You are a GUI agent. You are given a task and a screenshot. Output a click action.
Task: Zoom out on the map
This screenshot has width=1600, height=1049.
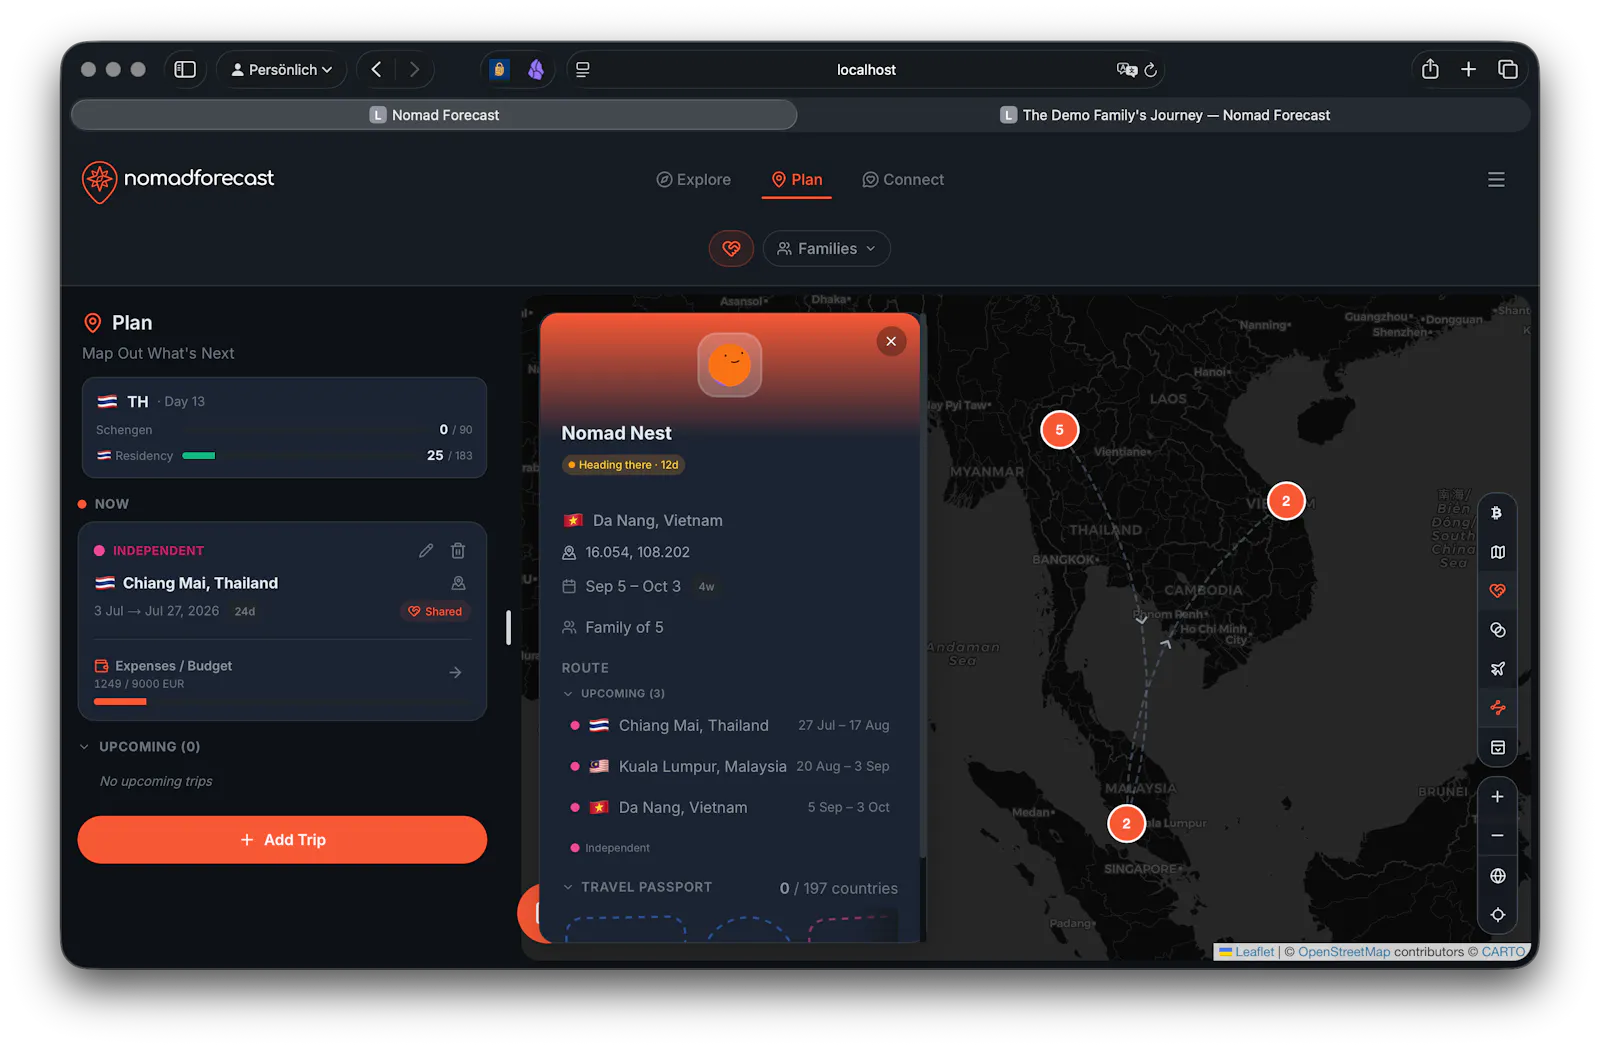1497,836
